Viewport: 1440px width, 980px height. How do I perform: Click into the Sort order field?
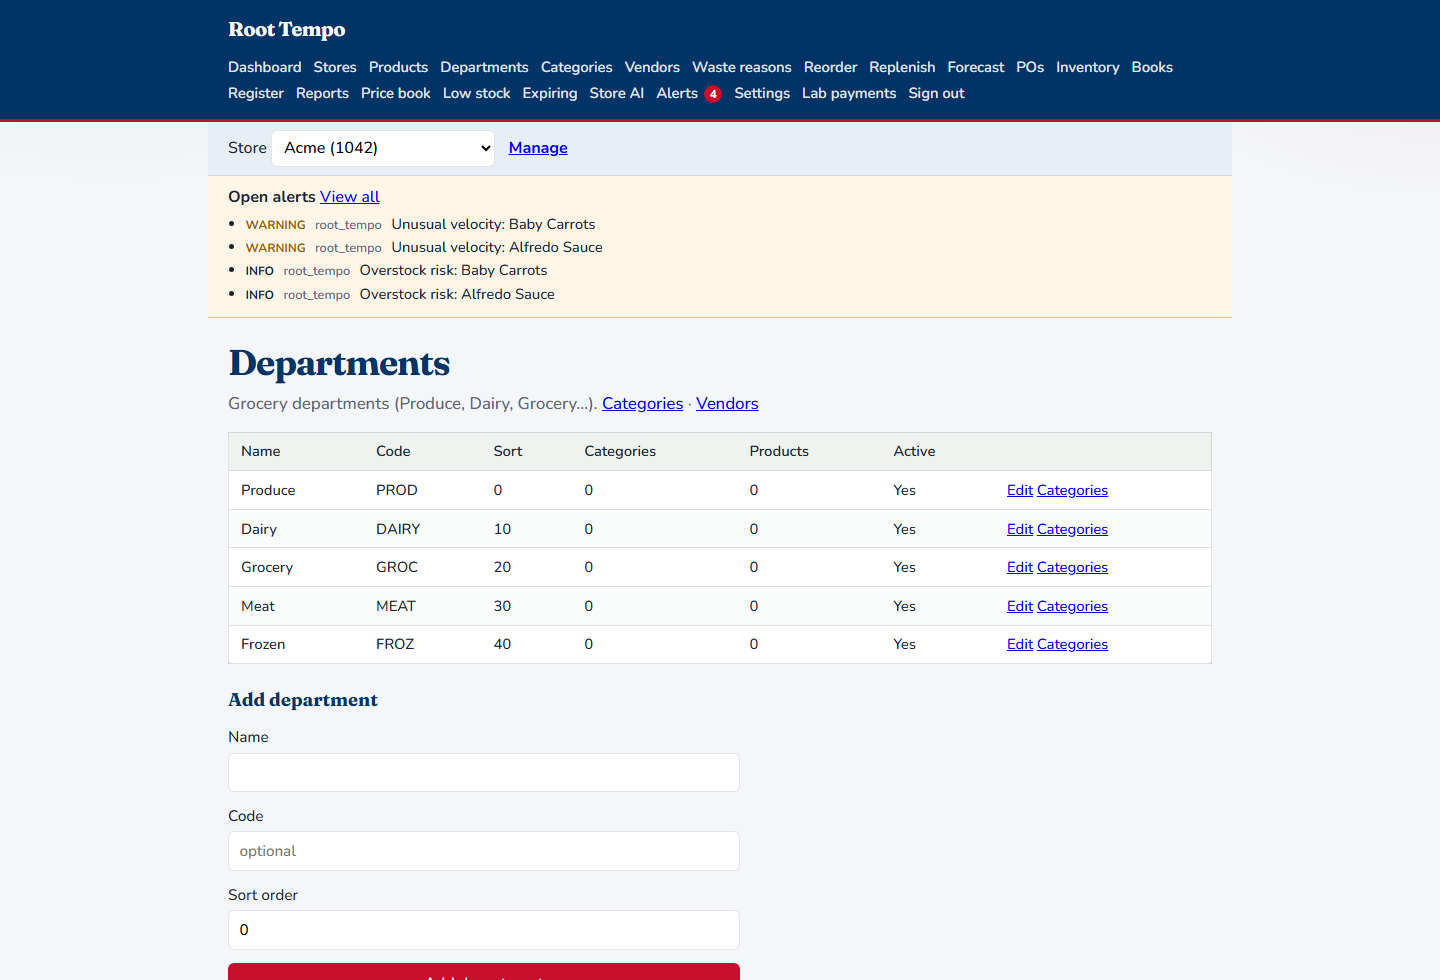[x=484, y=930]
